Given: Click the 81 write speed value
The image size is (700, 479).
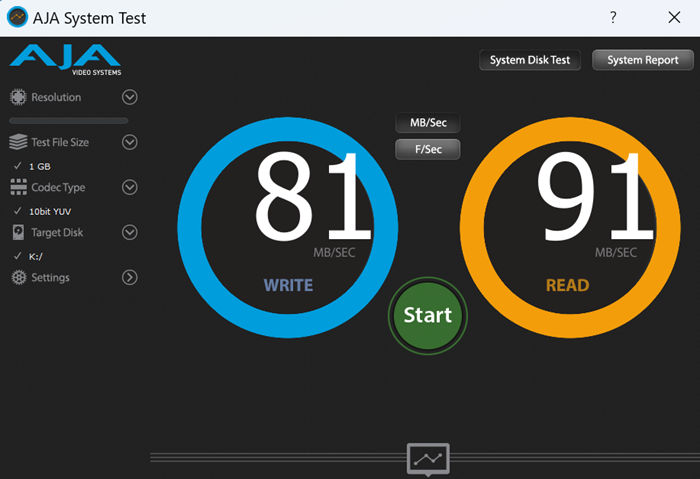Looking at the screenshot, I should 313,196.
